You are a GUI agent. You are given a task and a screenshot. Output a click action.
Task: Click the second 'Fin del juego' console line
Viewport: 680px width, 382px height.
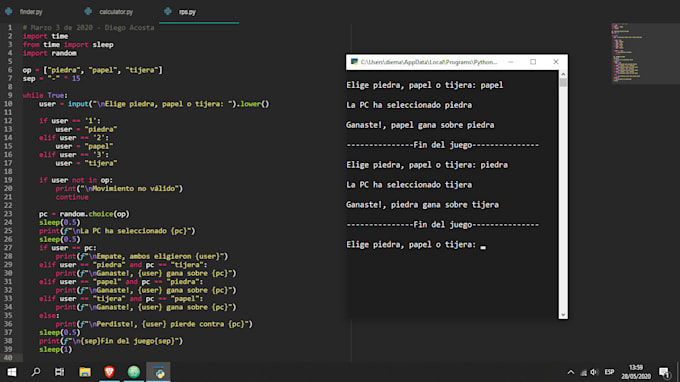pos(442,225)
